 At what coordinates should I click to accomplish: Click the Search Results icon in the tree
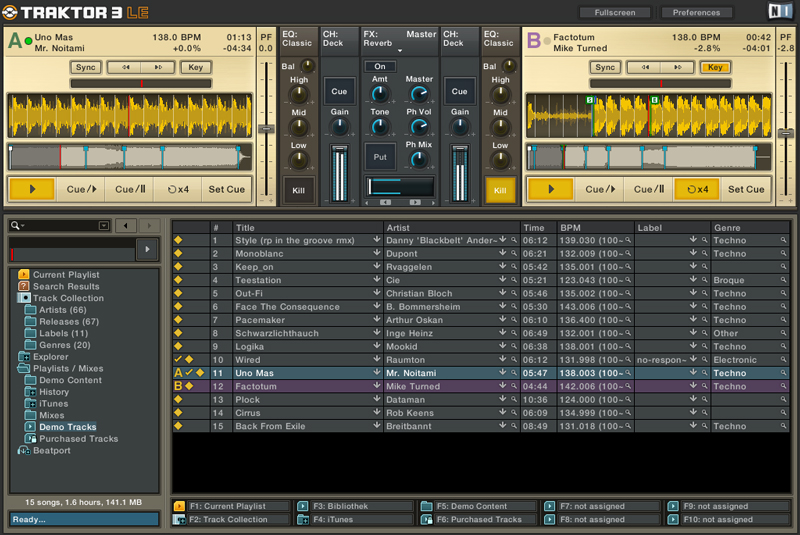(24, 286)
